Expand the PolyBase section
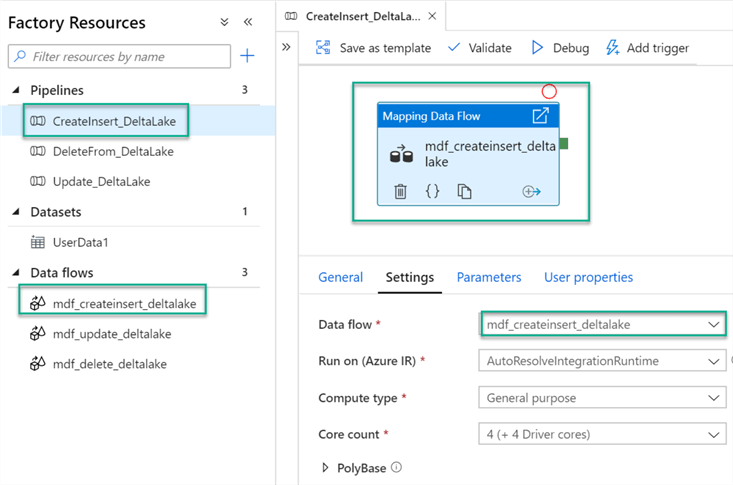This screenshot has width=733, height=485. tap(327, 468)
